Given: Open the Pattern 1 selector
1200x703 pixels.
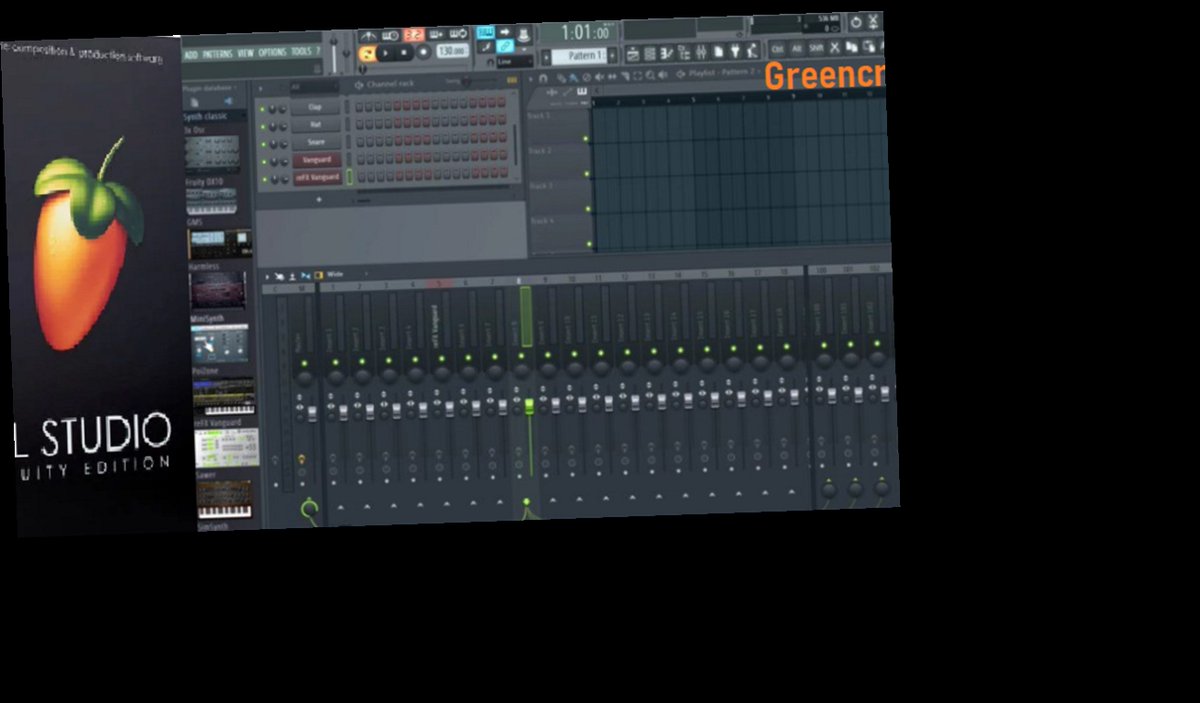Looking at the screenshot, I should pos(580,56).
